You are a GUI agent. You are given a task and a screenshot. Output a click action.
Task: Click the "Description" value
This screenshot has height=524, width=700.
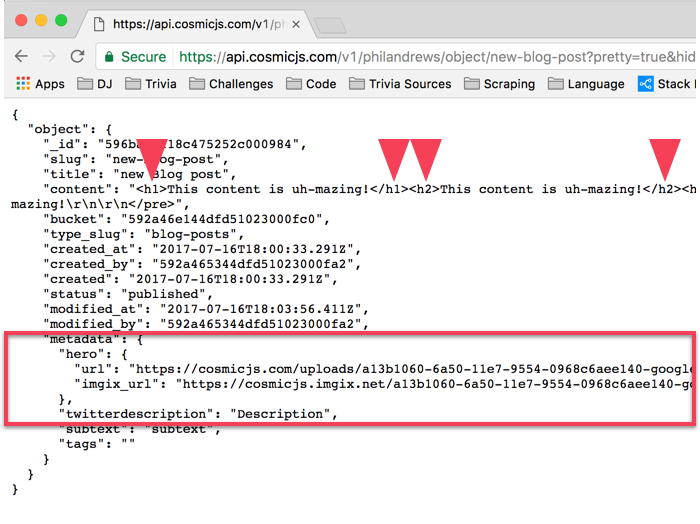[x=280, y=414]
